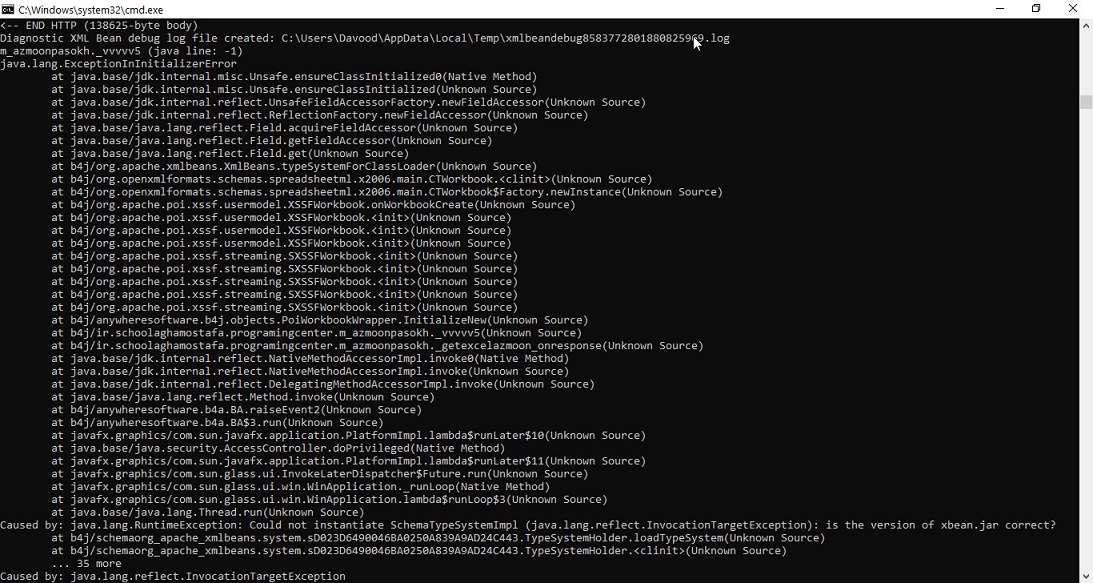Click the Unsafe.ensureClassInitialized0 stack line
The height and width of the screenshot is (583, 1093).
(x=294, y=77)
